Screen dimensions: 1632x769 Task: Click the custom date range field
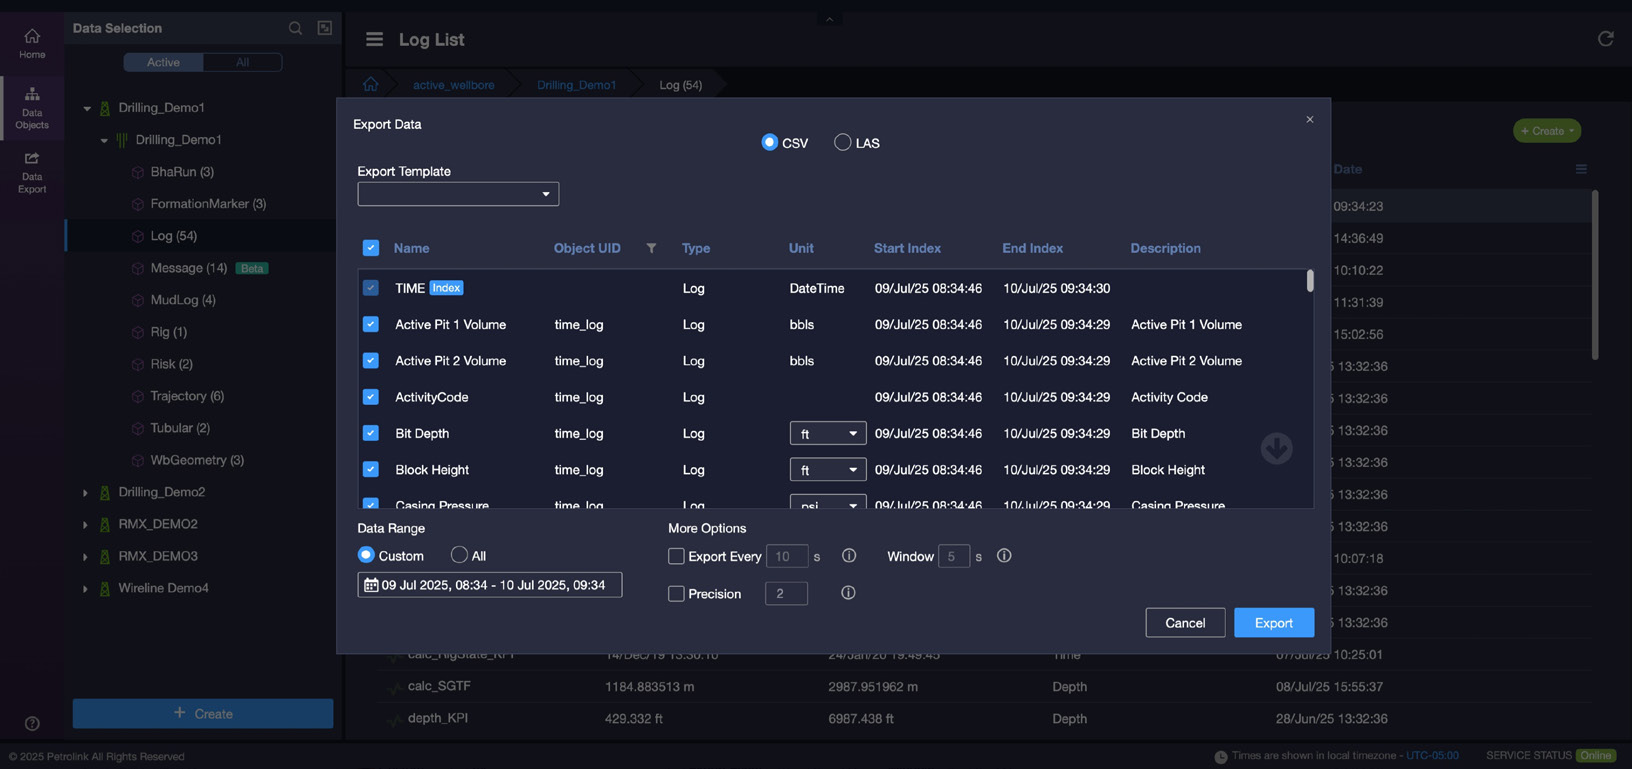(x=490, y=585)
